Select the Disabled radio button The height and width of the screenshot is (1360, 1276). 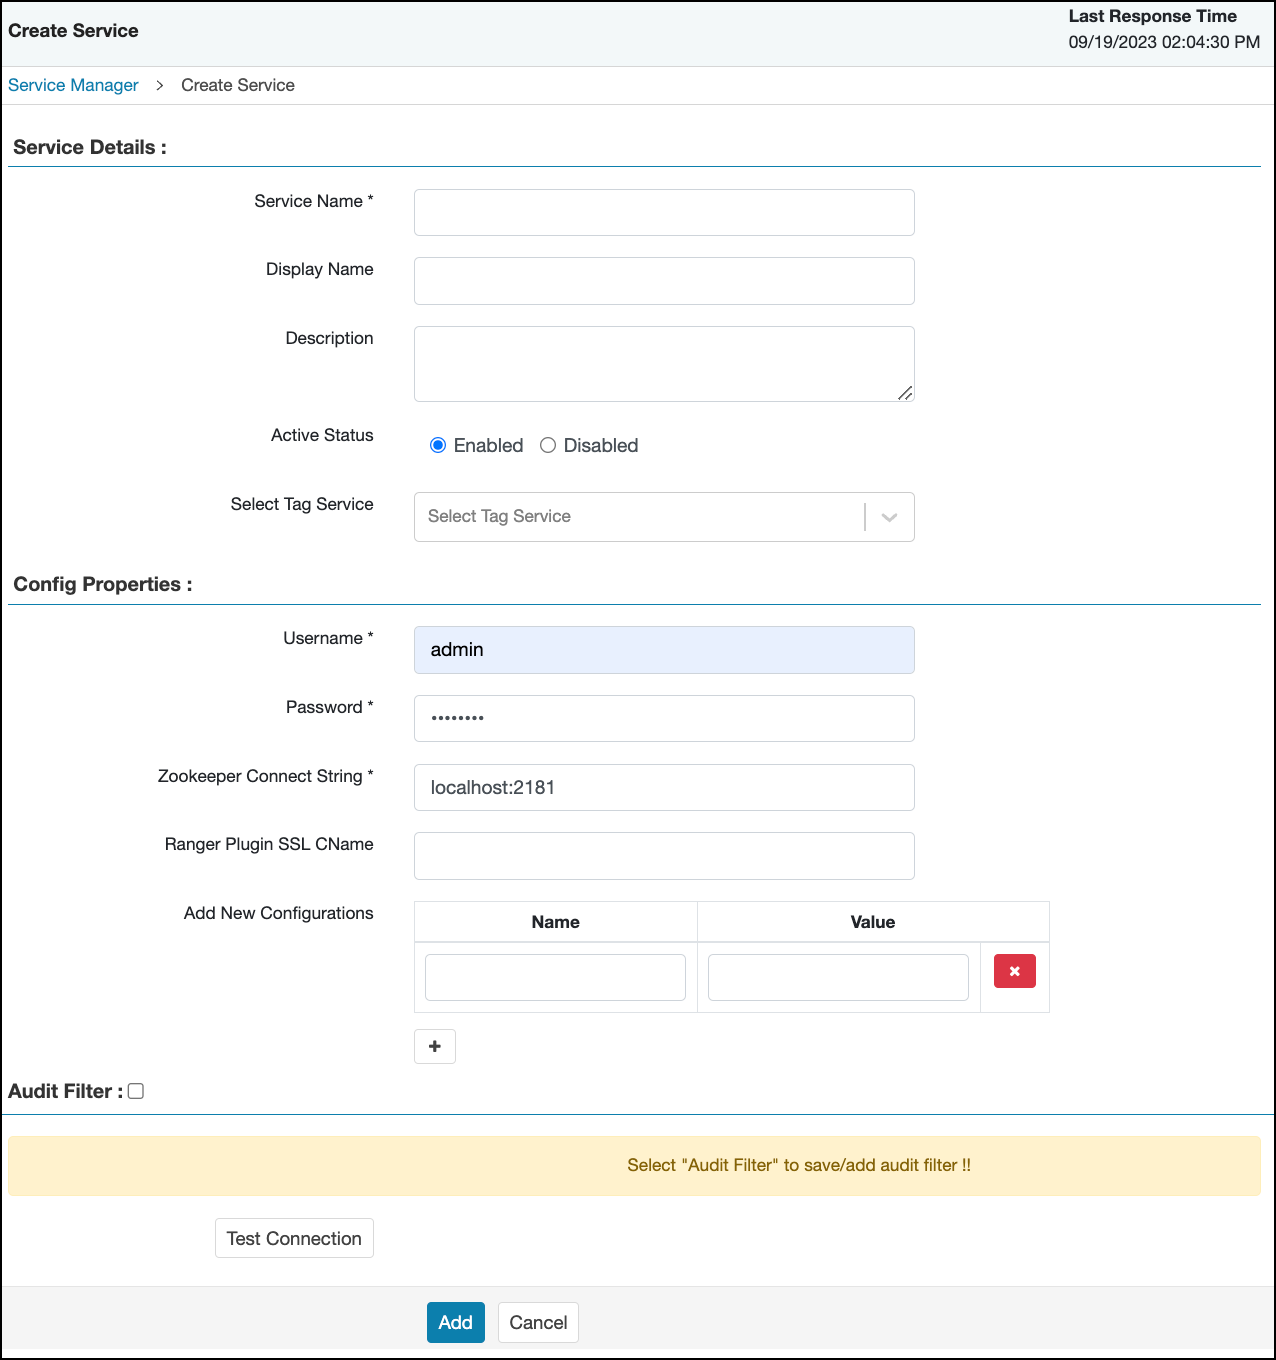(x=548, y=446)
